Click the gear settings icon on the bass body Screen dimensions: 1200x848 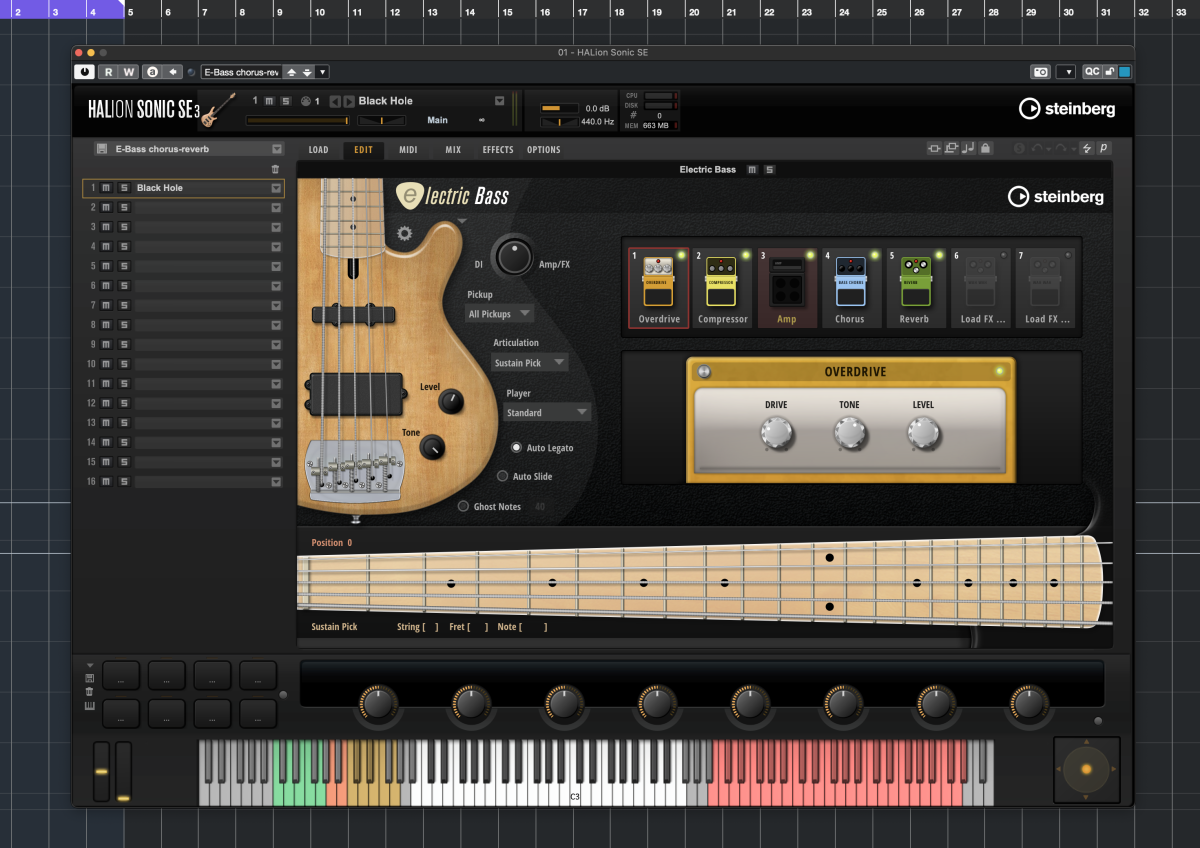404,234
